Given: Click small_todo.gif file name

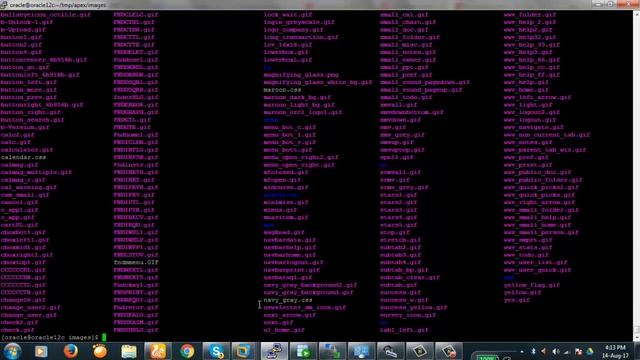Looking at the screenshot, I should tap(406, 97).
